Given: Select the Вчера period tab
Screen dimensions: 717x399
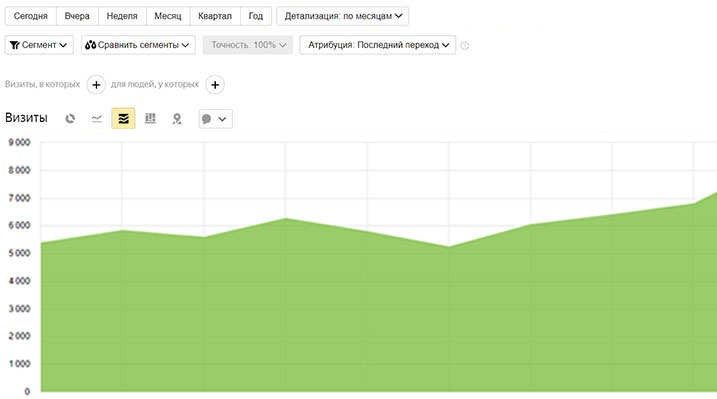Looking at the screenshot, I should pyautogui.click(x=77, y=16).
